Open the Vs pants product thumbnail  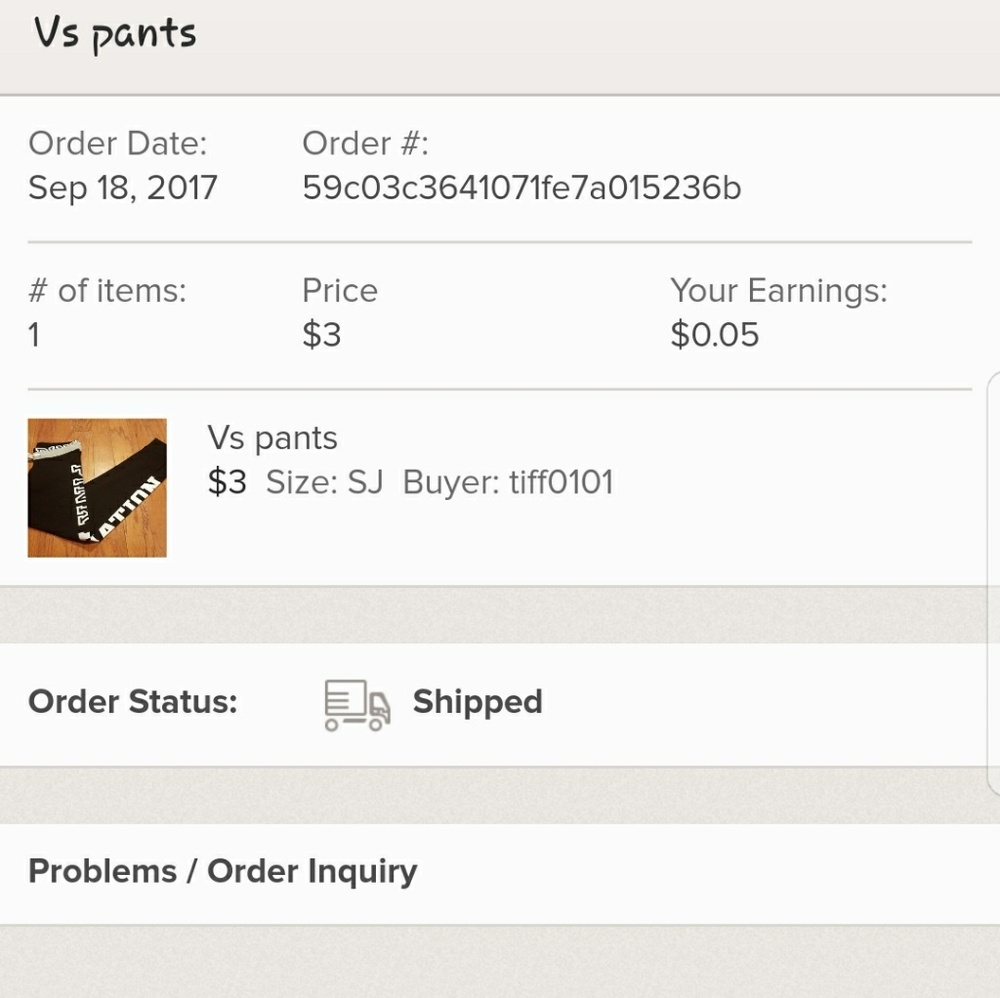point(97,487)
